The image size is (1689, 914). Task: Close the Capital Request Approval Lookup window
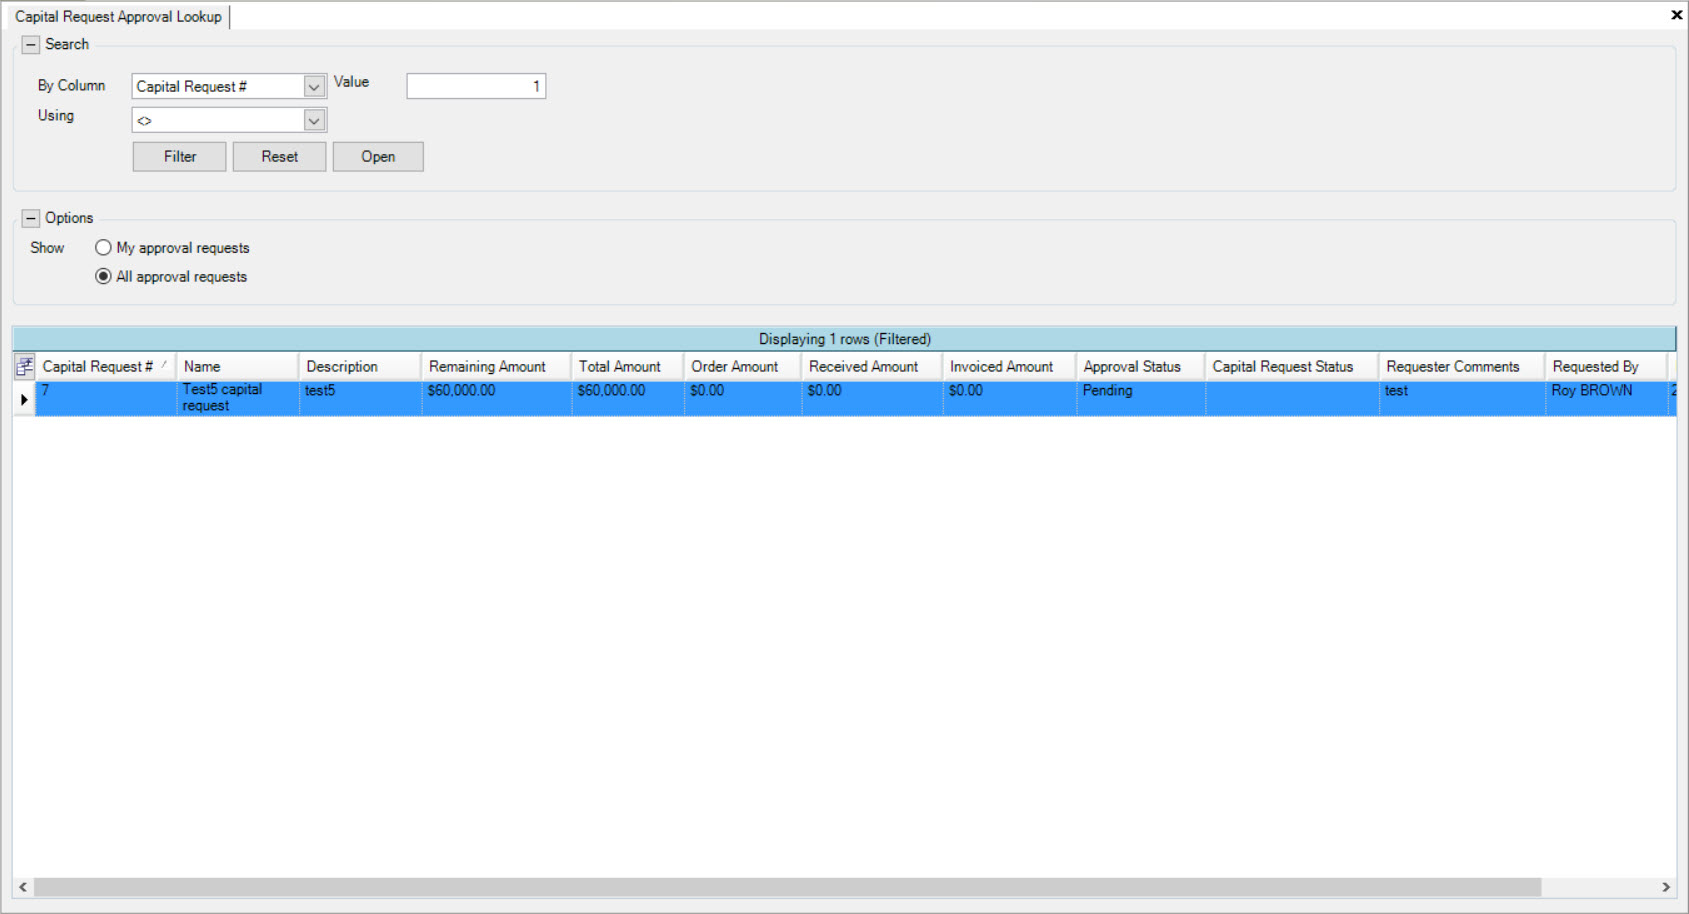pos(1676,15)
